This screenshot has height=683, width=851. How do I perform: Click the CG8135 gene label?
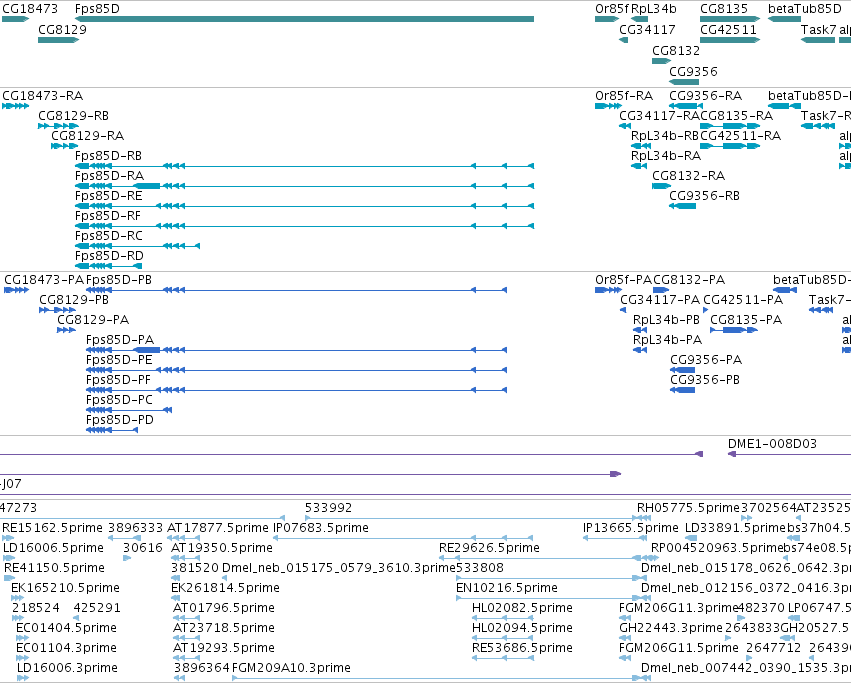point(724,9)
